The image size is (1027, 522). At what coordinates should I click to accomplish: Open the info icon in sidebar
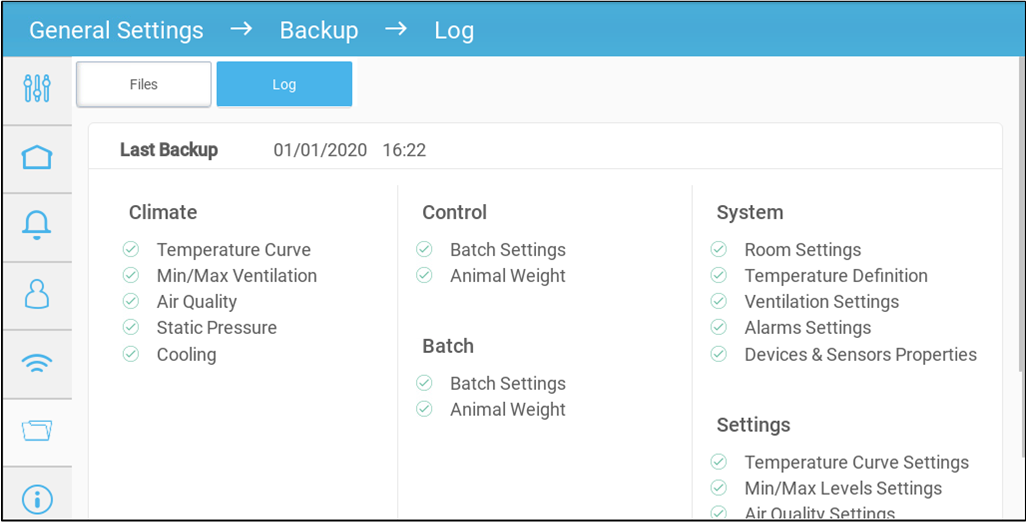click(x=37, y=499)
